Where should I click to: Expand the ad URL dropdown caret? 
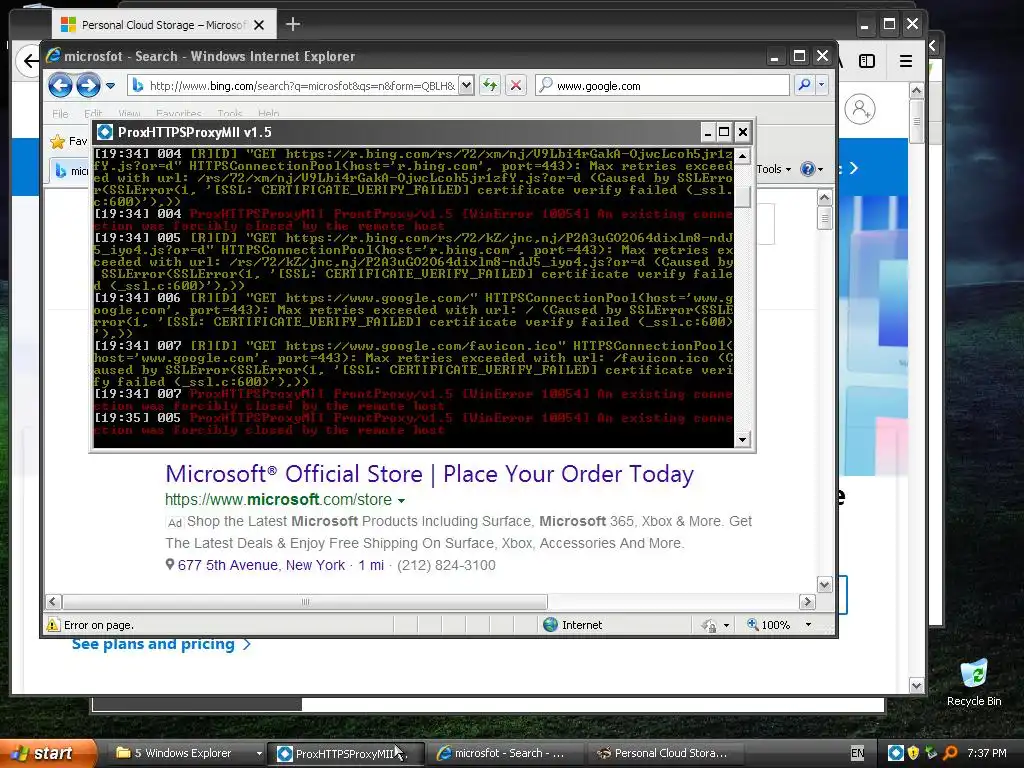tap(401, 501)
